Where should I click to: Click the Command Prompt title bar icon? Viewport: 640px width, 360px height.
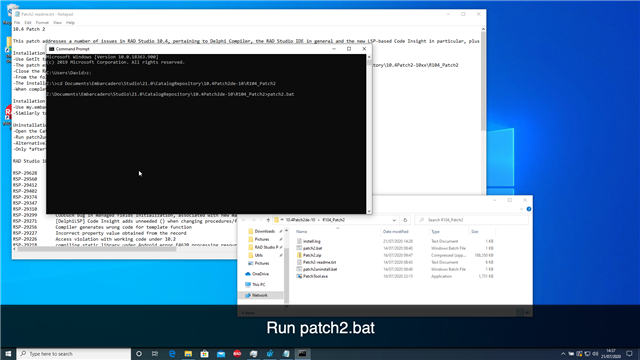[x=51, y=49]
